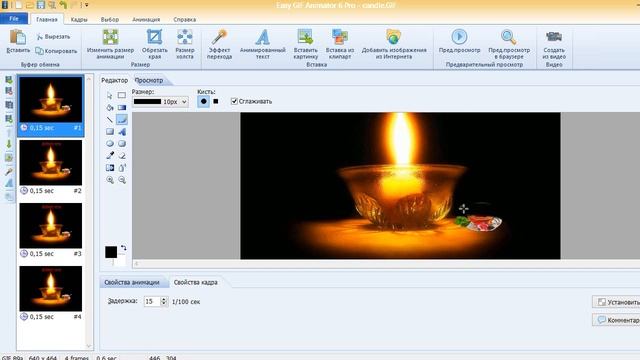This screenshot has width=640, height=360.
Task: Select the eraser tool
Action: tap(122, 156)
